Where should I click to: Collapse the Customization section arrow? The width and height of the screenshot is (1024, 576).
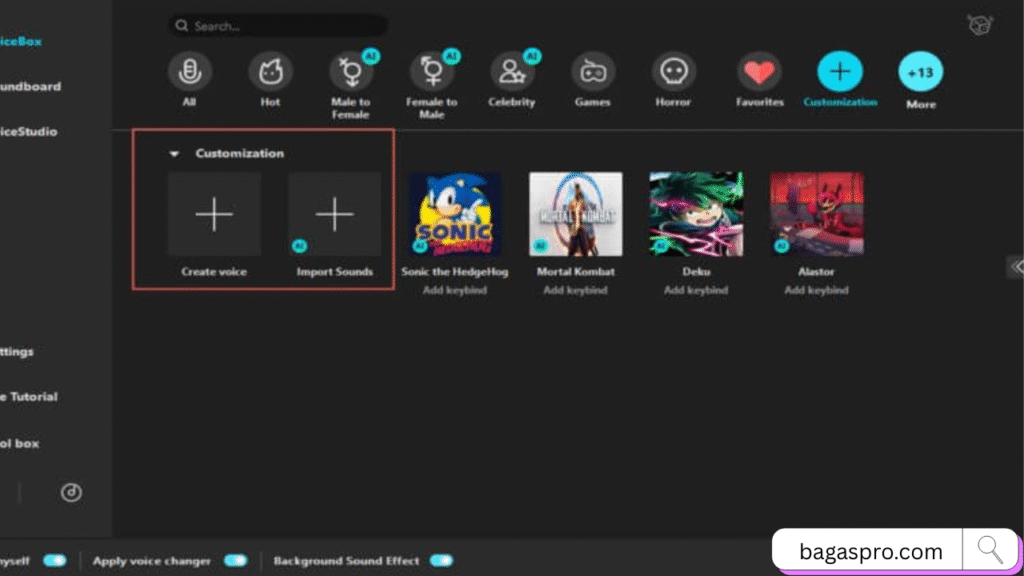[174, 154]
